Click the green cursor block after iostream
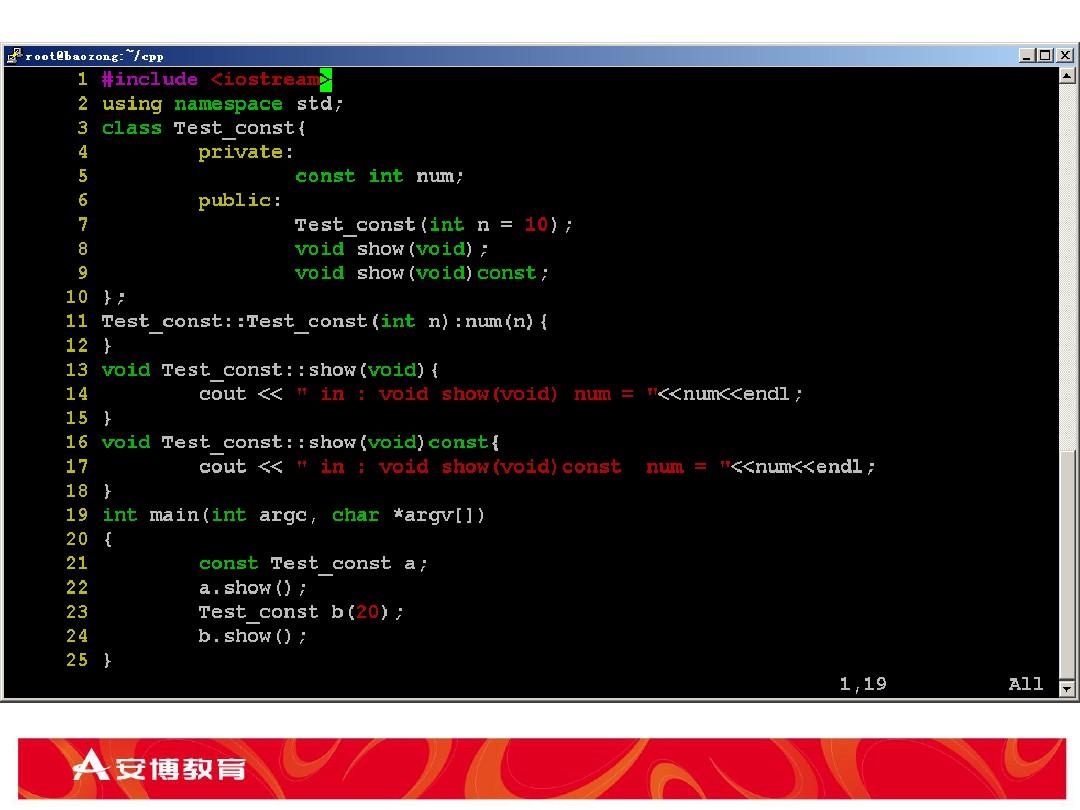Image resolution: width=1080 pixels, height=810 pixels. coord(326,80)
